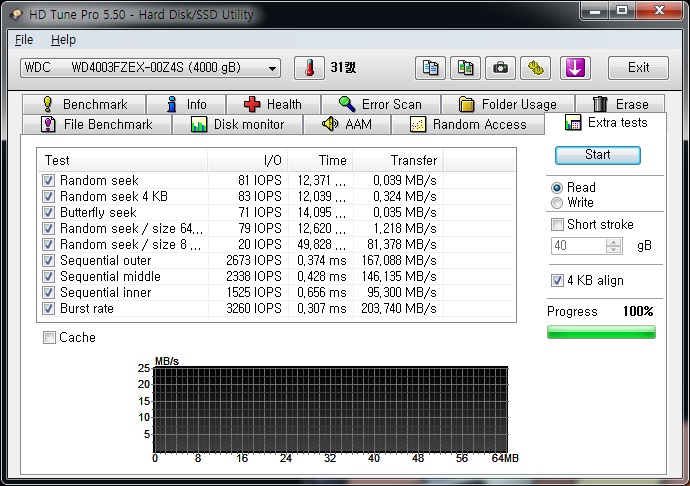Switch to the Disk monitor tab

pos(238,125)
